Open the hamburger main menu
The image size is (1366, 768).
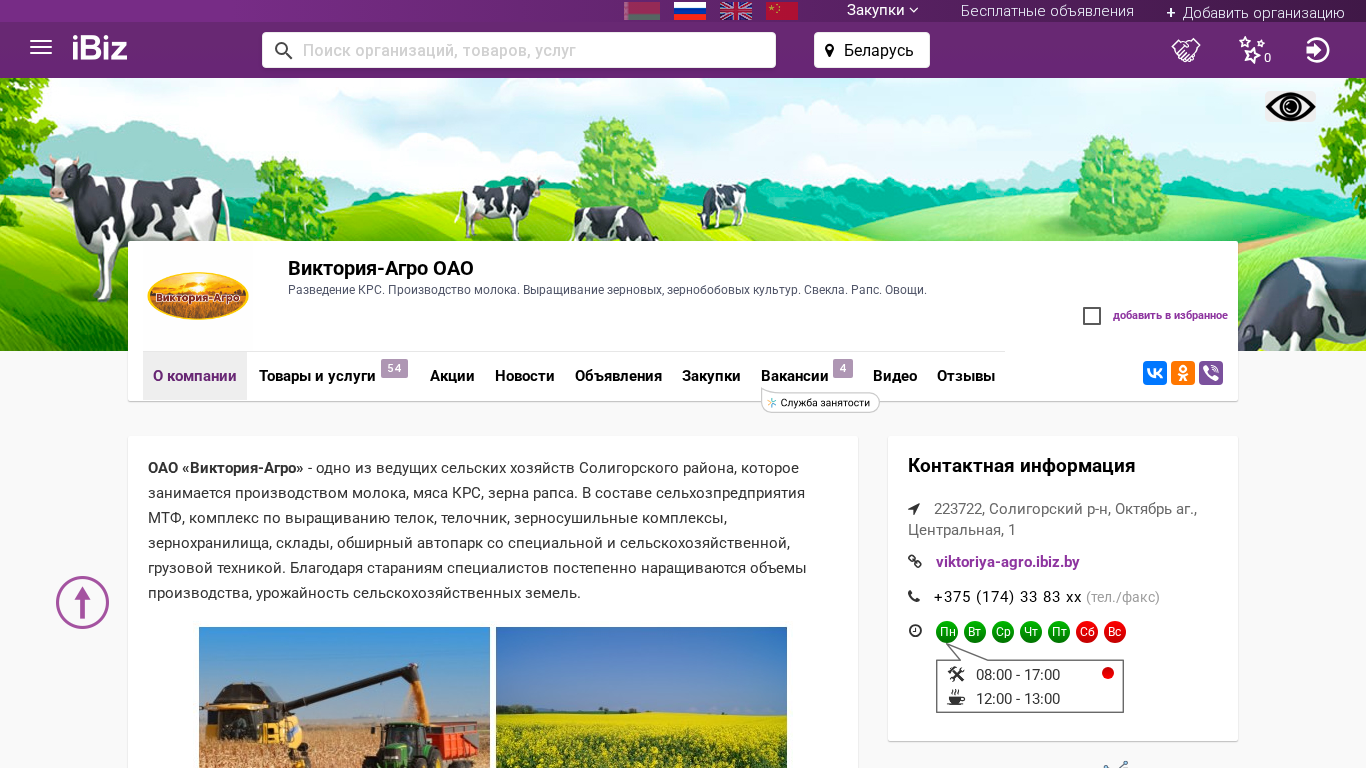pyautogui.click(x=41, y=48)
